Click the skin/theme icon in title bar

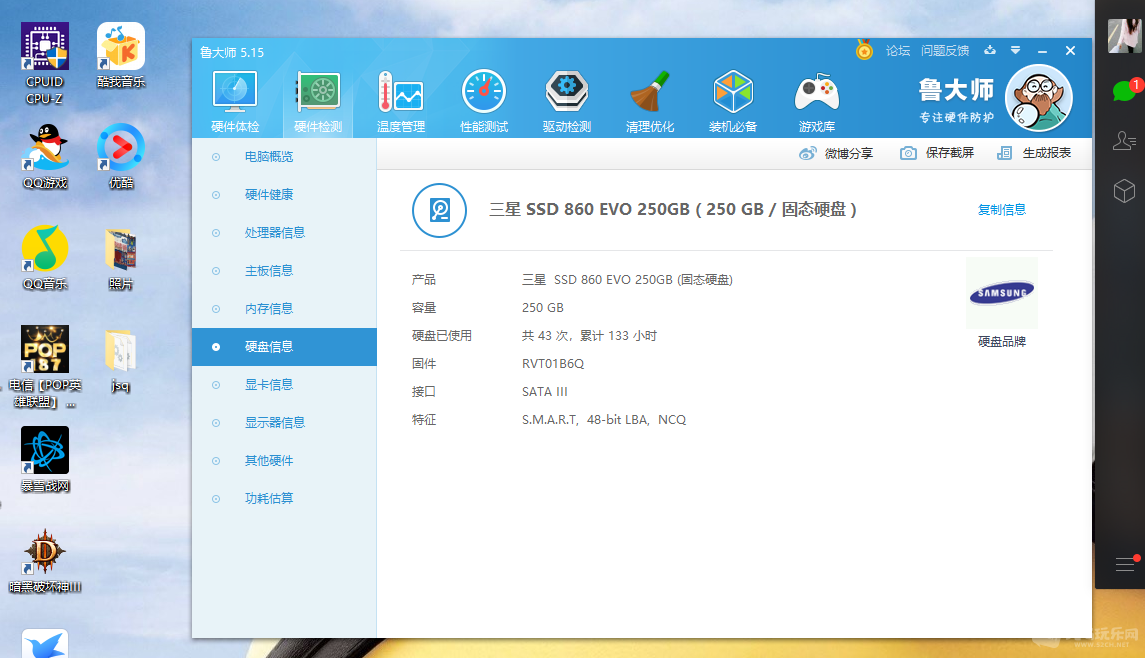click(989, 50)
